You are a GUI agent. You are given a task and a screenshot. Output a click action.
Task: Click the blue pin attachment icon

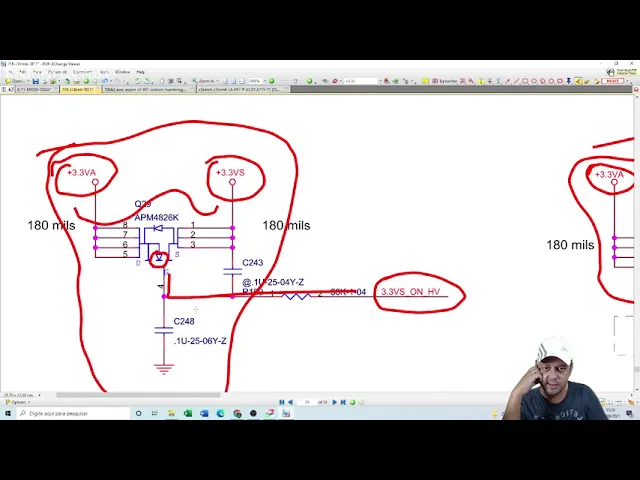[x=569, y=81]
